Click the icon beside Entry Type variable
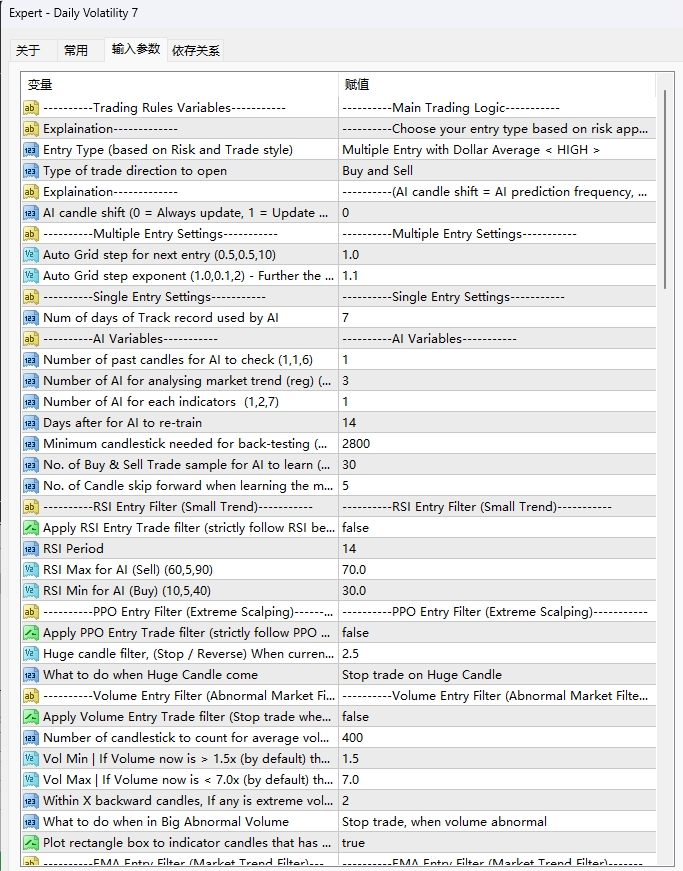683x871 pixels. pos(30,150)
